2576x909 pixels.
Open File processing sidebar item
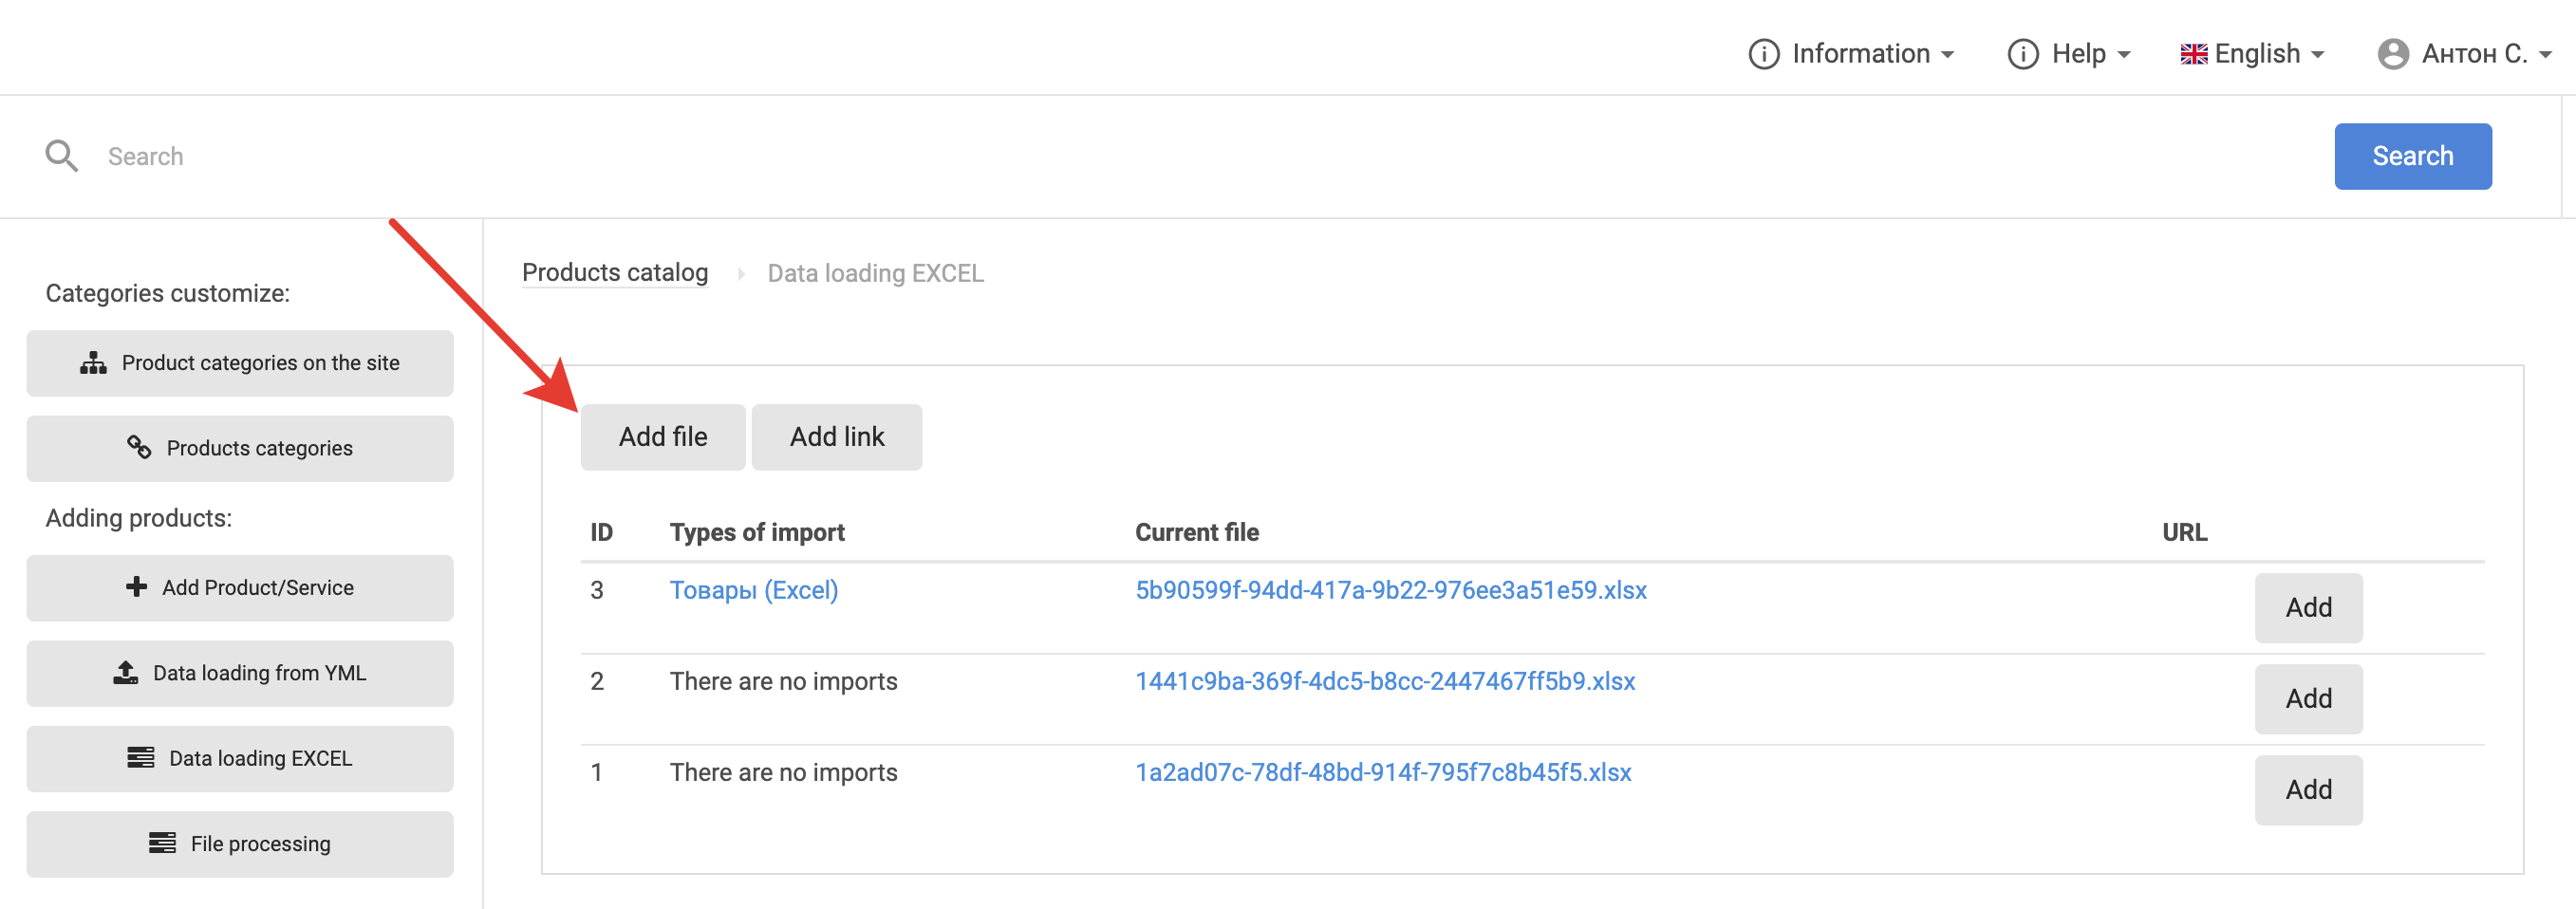(240, 844)
